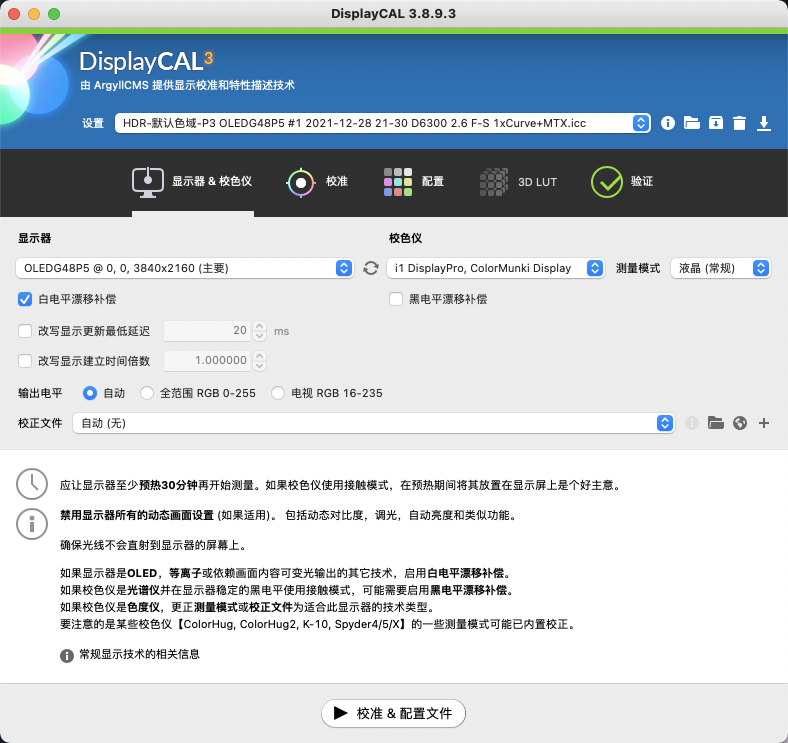Click download icon beside settings
788x743 pixels.
[x=763, y=123]
